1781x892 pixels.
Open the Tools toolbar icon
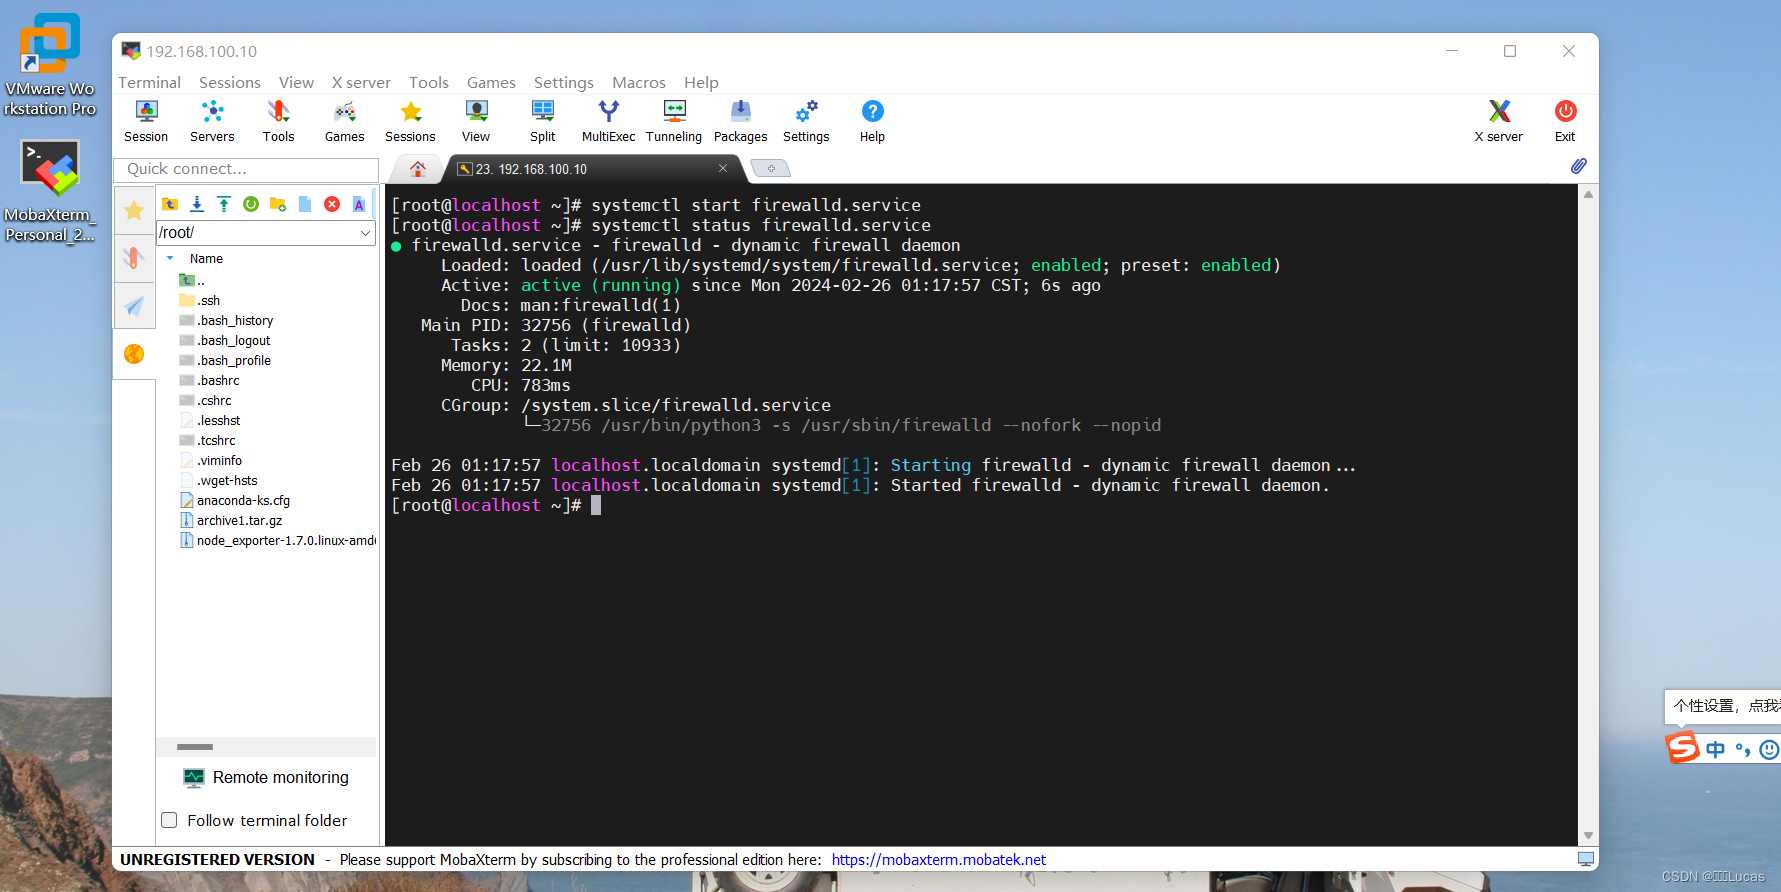[x=278, y=121]
